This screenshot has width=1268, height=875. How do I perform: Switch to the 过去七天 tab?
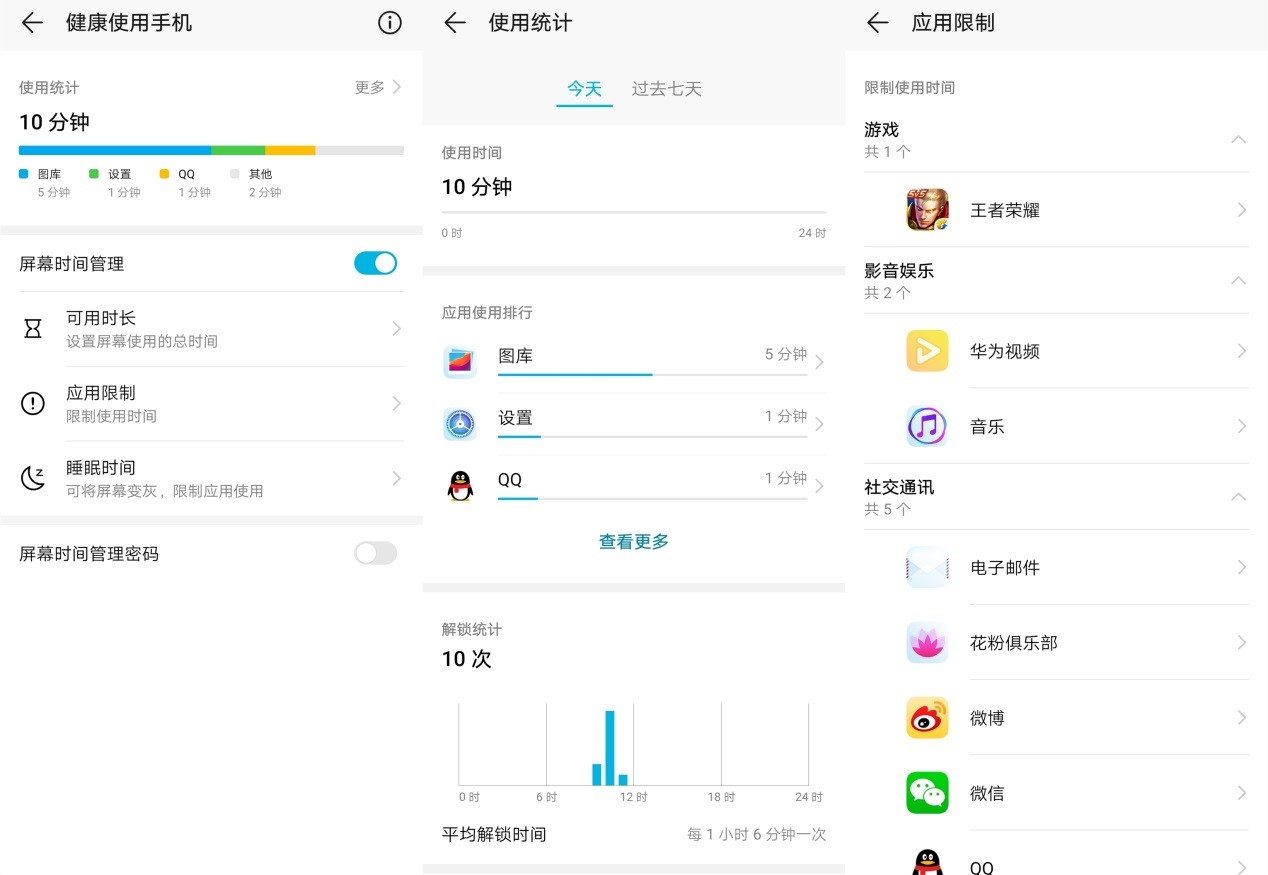pos(666,88)
